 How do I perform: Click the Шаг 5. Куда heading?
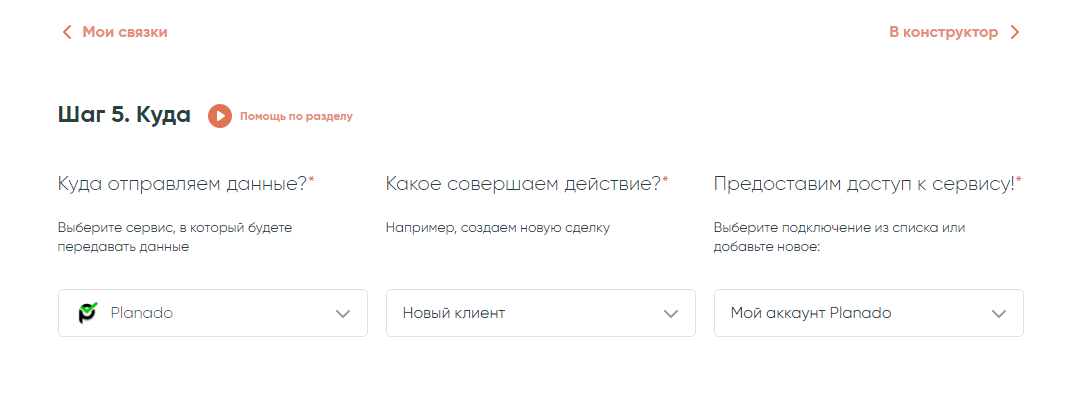pos(124,115)
